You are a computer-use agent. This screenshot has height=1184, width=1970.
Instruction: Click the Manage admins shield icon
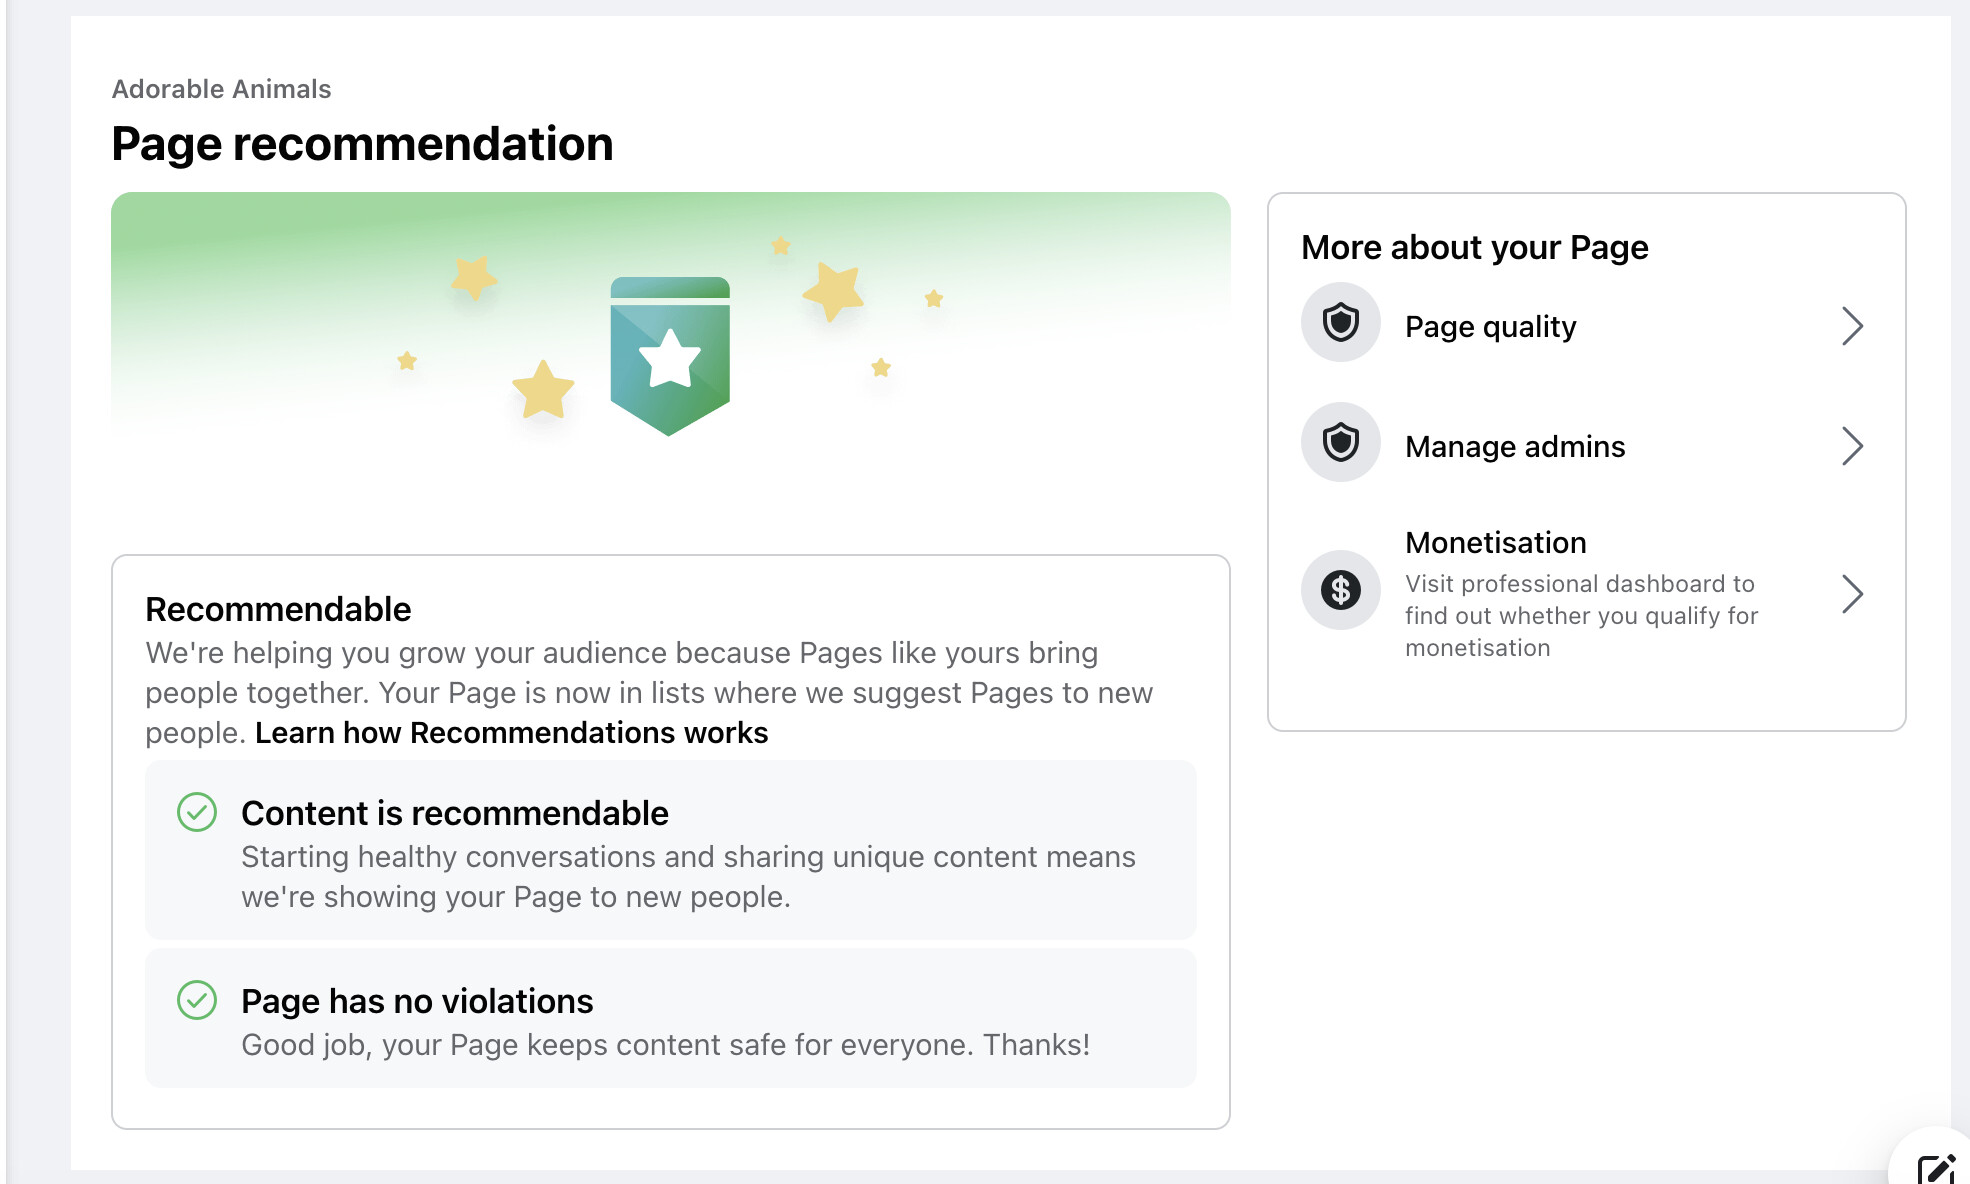(1340, 442)
